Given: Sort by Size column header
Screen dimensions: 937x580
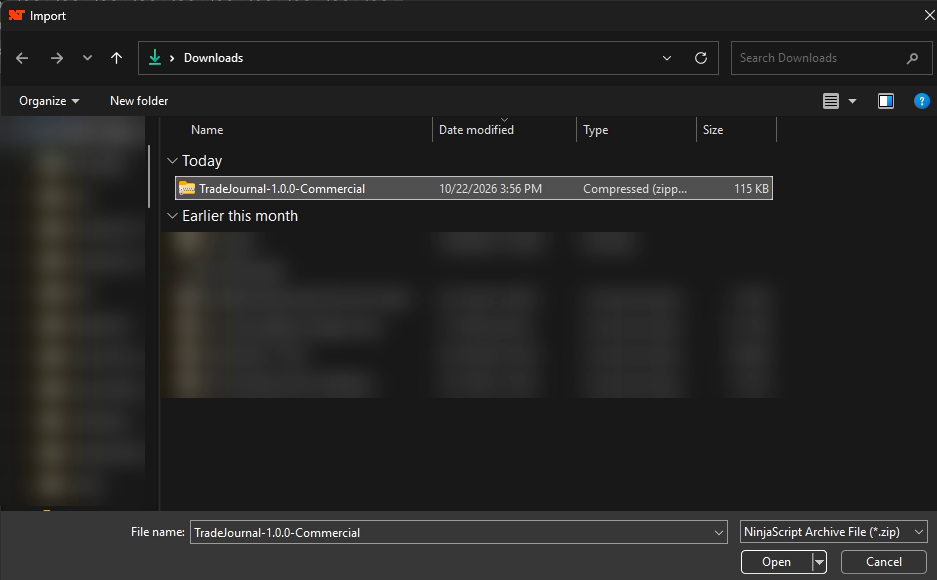Looking at the screenshot, I should (x=712, y=130).
